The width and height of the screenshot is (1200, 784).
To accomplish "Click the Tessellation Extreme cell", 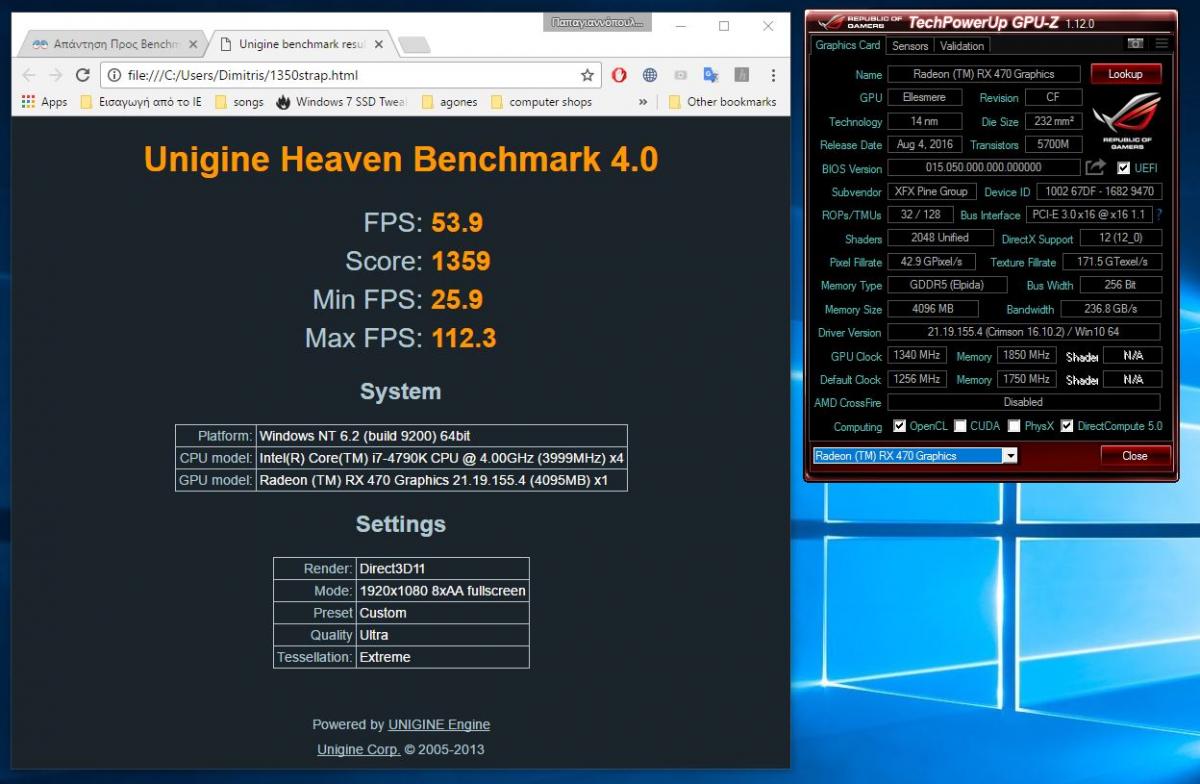I will pos(442,657).
